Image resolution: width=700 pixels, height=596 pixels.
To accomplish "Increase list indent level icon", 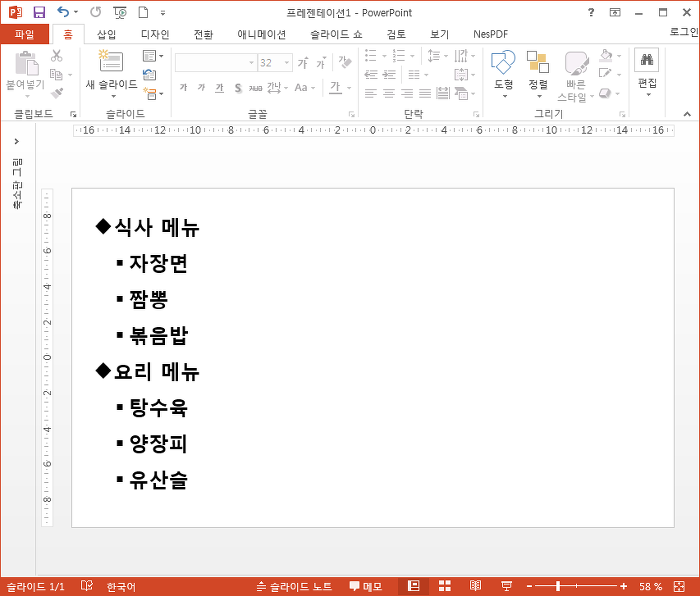I will point(389,75).
